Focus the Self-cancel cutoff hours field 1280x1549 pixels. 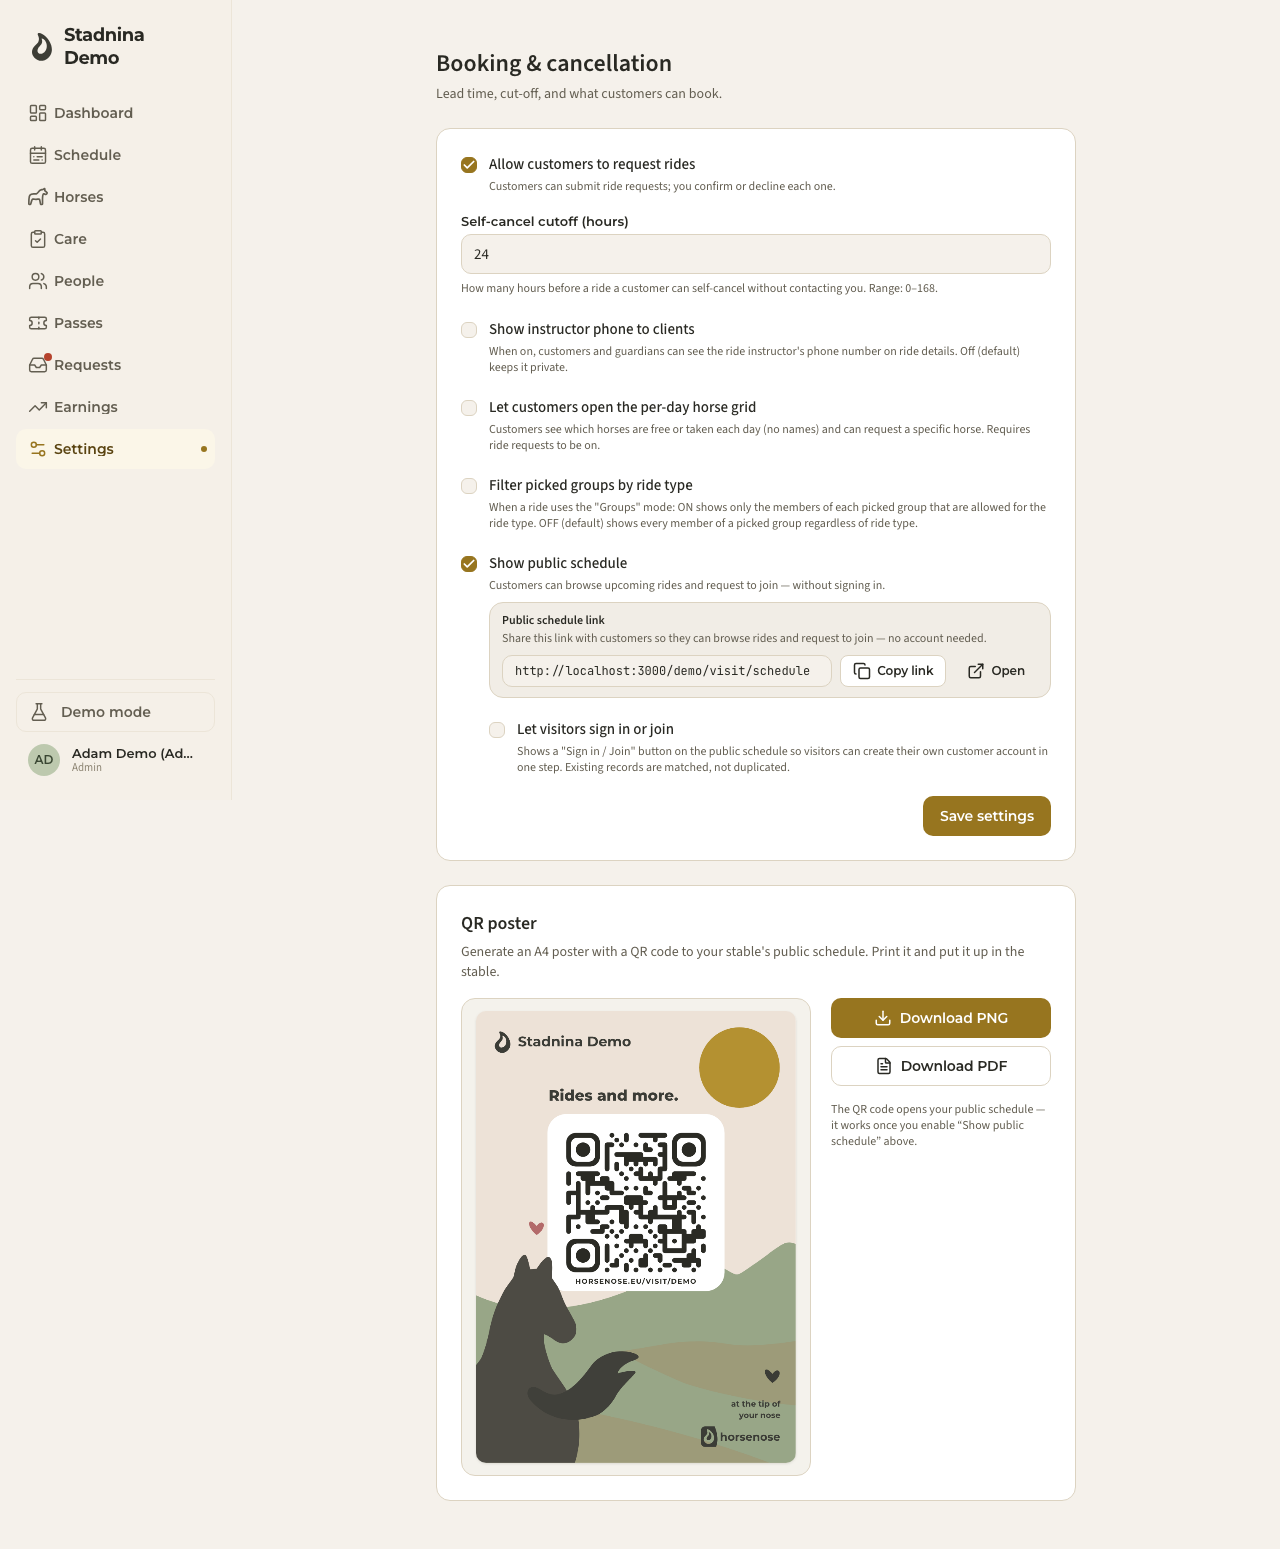click(756, 254)
